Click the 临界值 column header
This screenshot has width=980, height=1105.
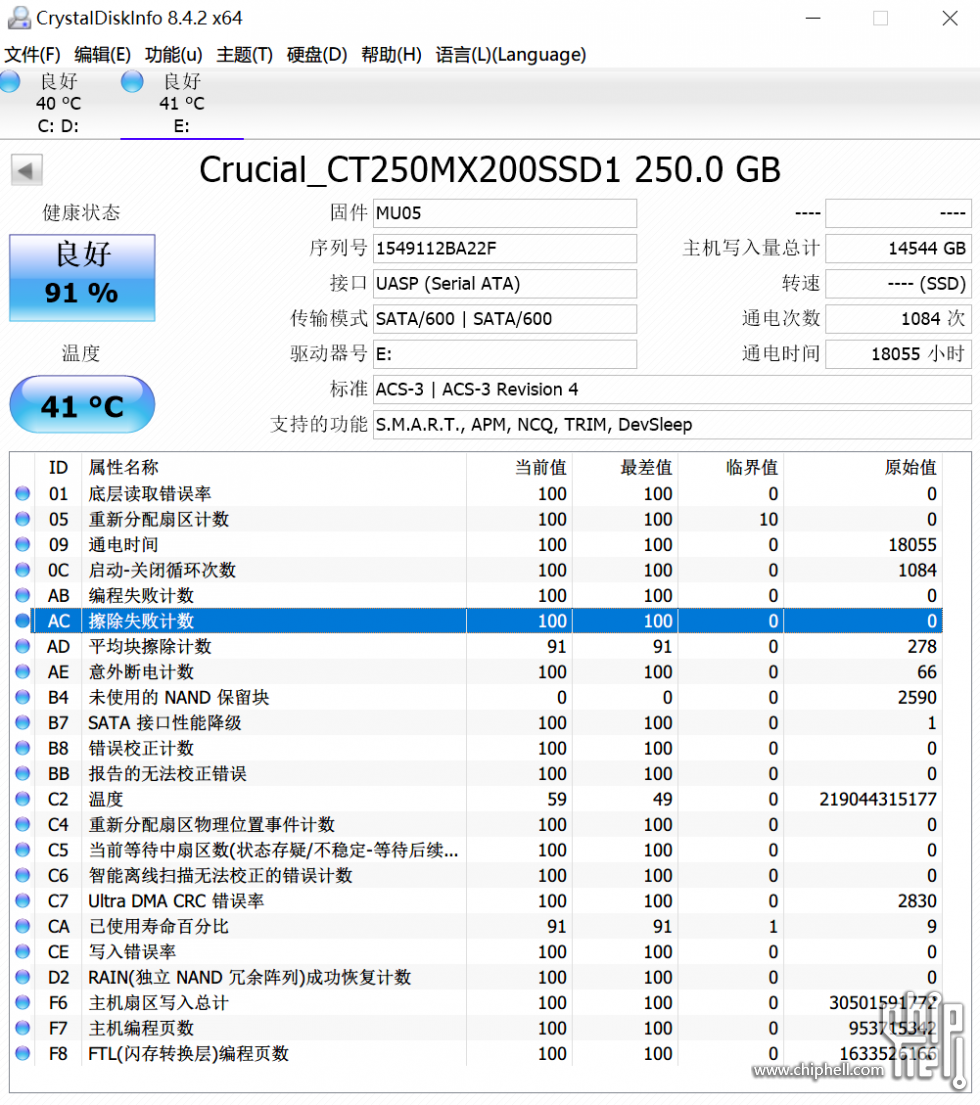click(731, 467)
